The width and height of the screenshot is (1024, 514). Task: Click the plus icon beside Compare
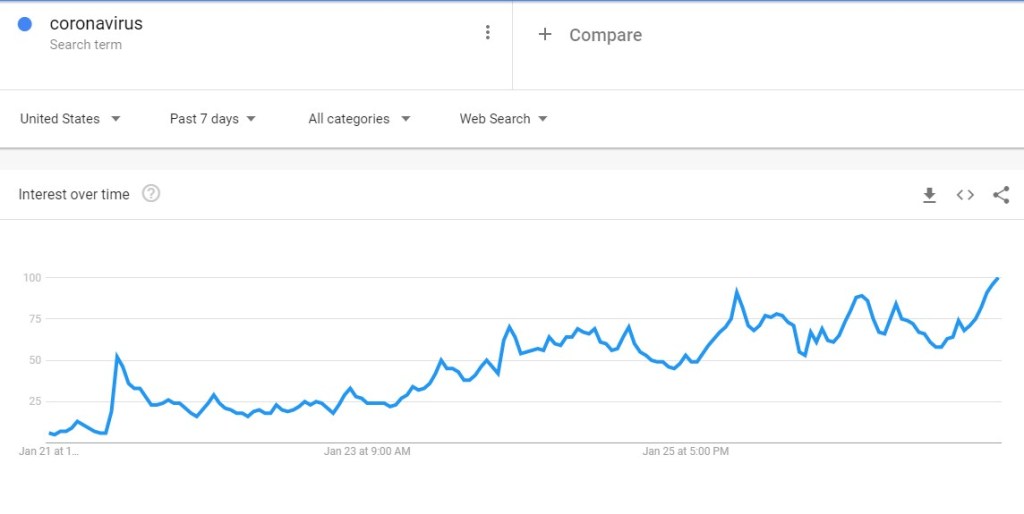point(545,34)
